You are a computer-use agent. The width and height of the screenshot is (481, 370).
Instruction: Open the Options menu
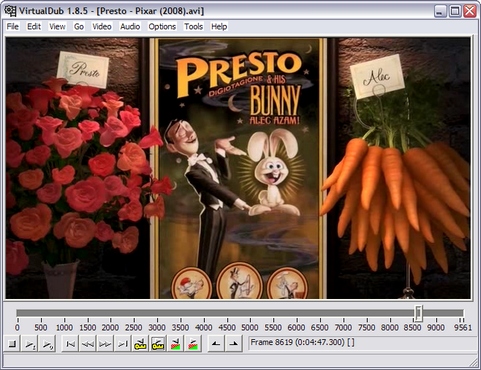[162, 26]
